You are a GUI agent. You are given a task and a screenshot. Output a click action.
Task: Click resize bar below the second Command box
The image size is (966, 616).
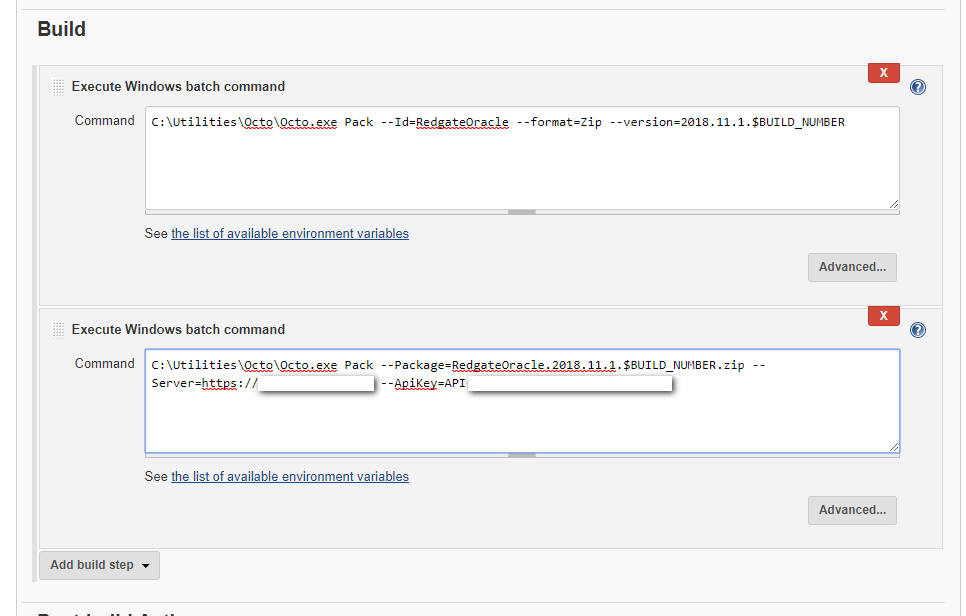[521, 455]
